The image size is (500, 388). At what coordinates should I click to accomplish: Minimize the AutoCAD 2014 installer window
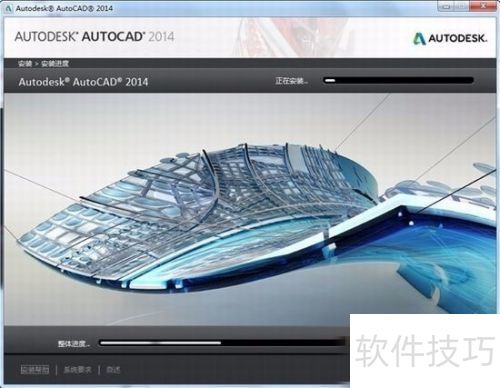(447, 5)
